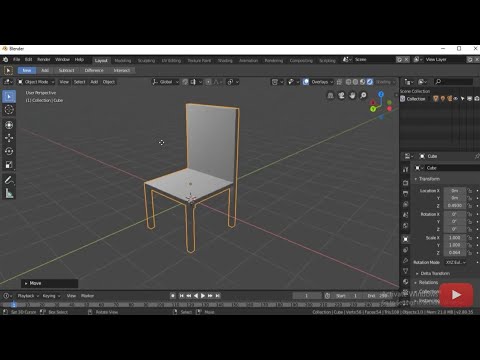The height and width of the screenshot is (360, 480).
Task: Click the perspective/orthographic toggle icon
Action: coord(330,96)
